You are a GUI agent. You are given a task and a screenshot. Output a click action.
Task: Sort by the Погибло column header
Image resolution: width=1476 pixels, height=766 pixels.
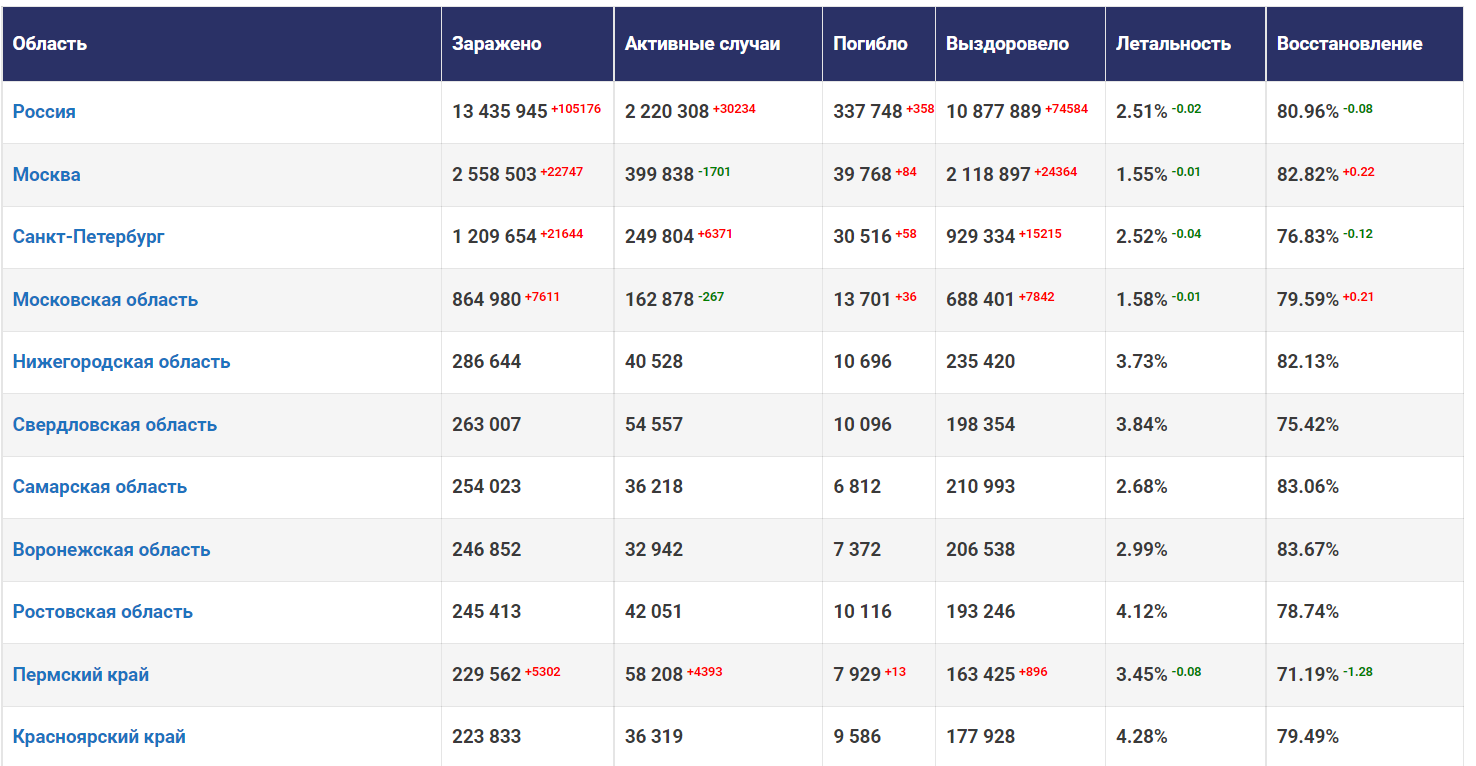870,44
